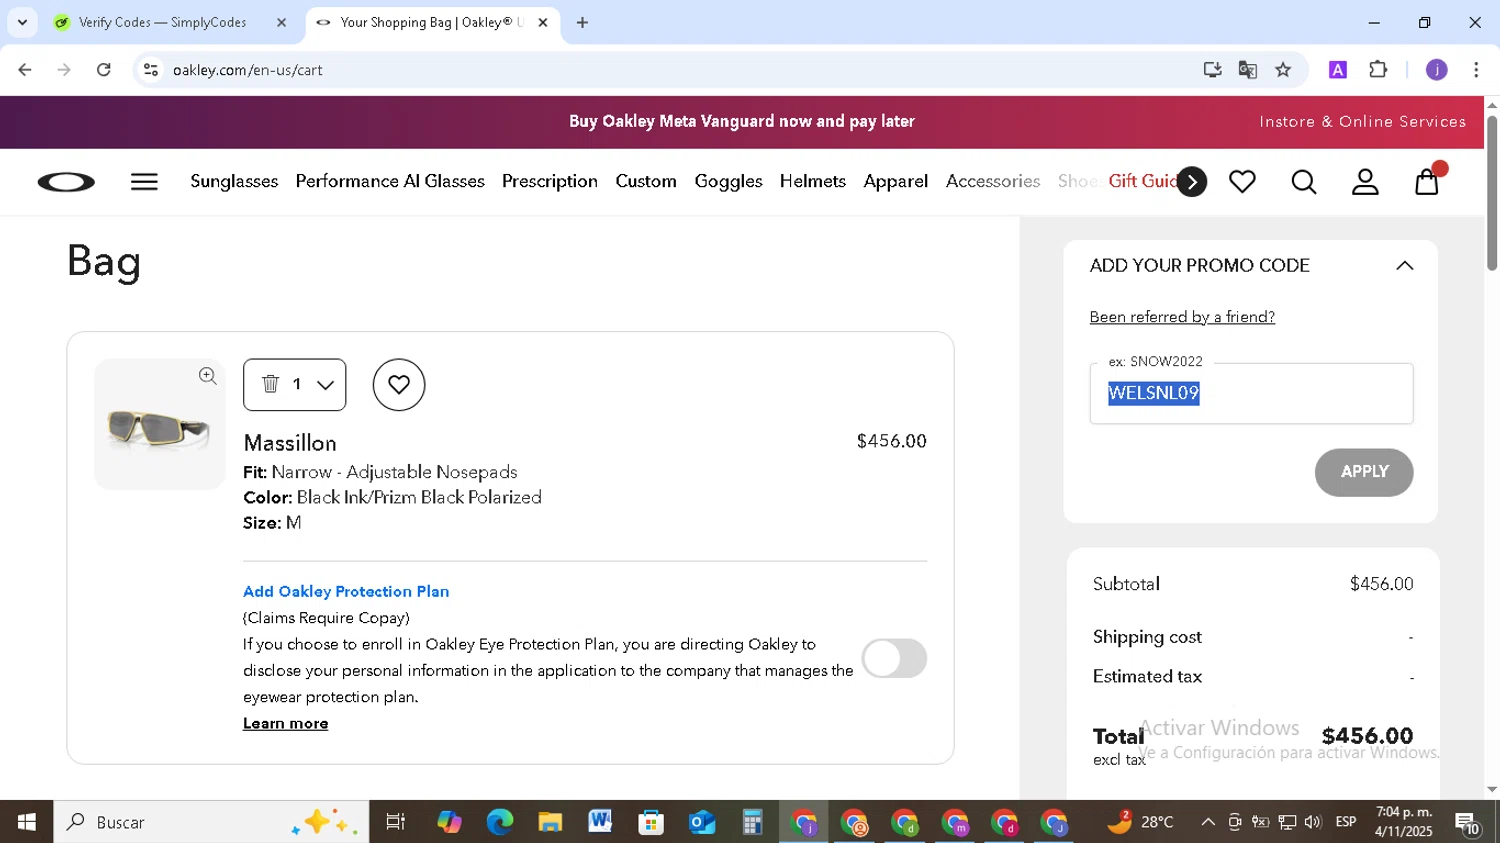This screenshot has width=1500, height=843.
Task: View site information icon in address bar
Action: (x=151, y=70)
